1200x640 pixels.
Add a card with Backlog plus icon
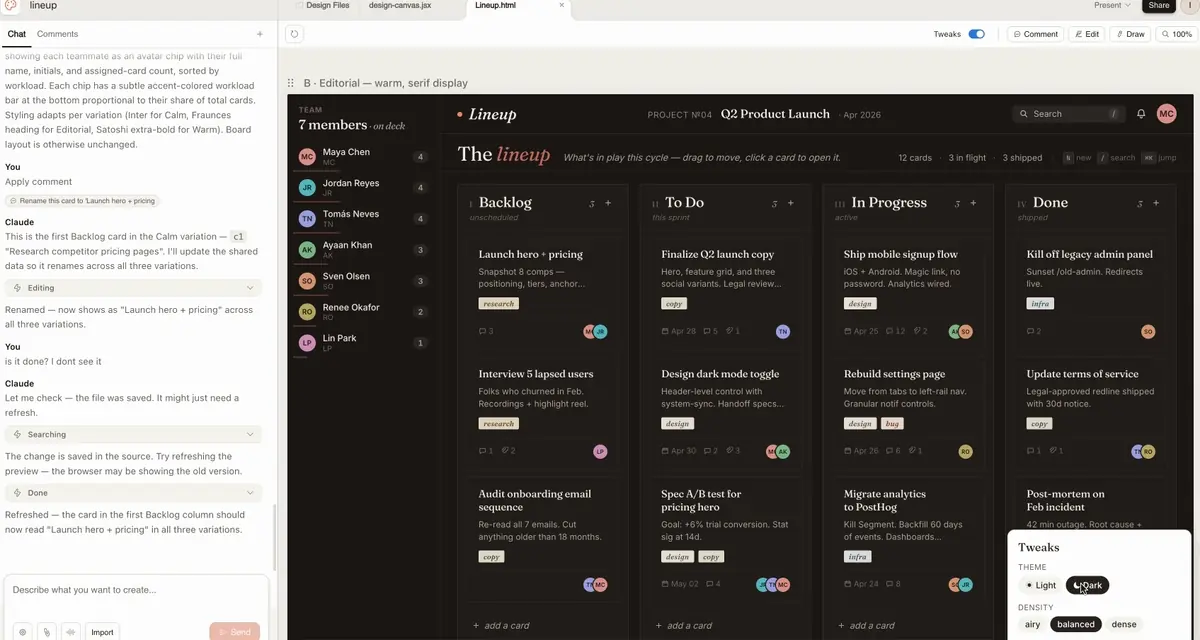coord(608,203)
